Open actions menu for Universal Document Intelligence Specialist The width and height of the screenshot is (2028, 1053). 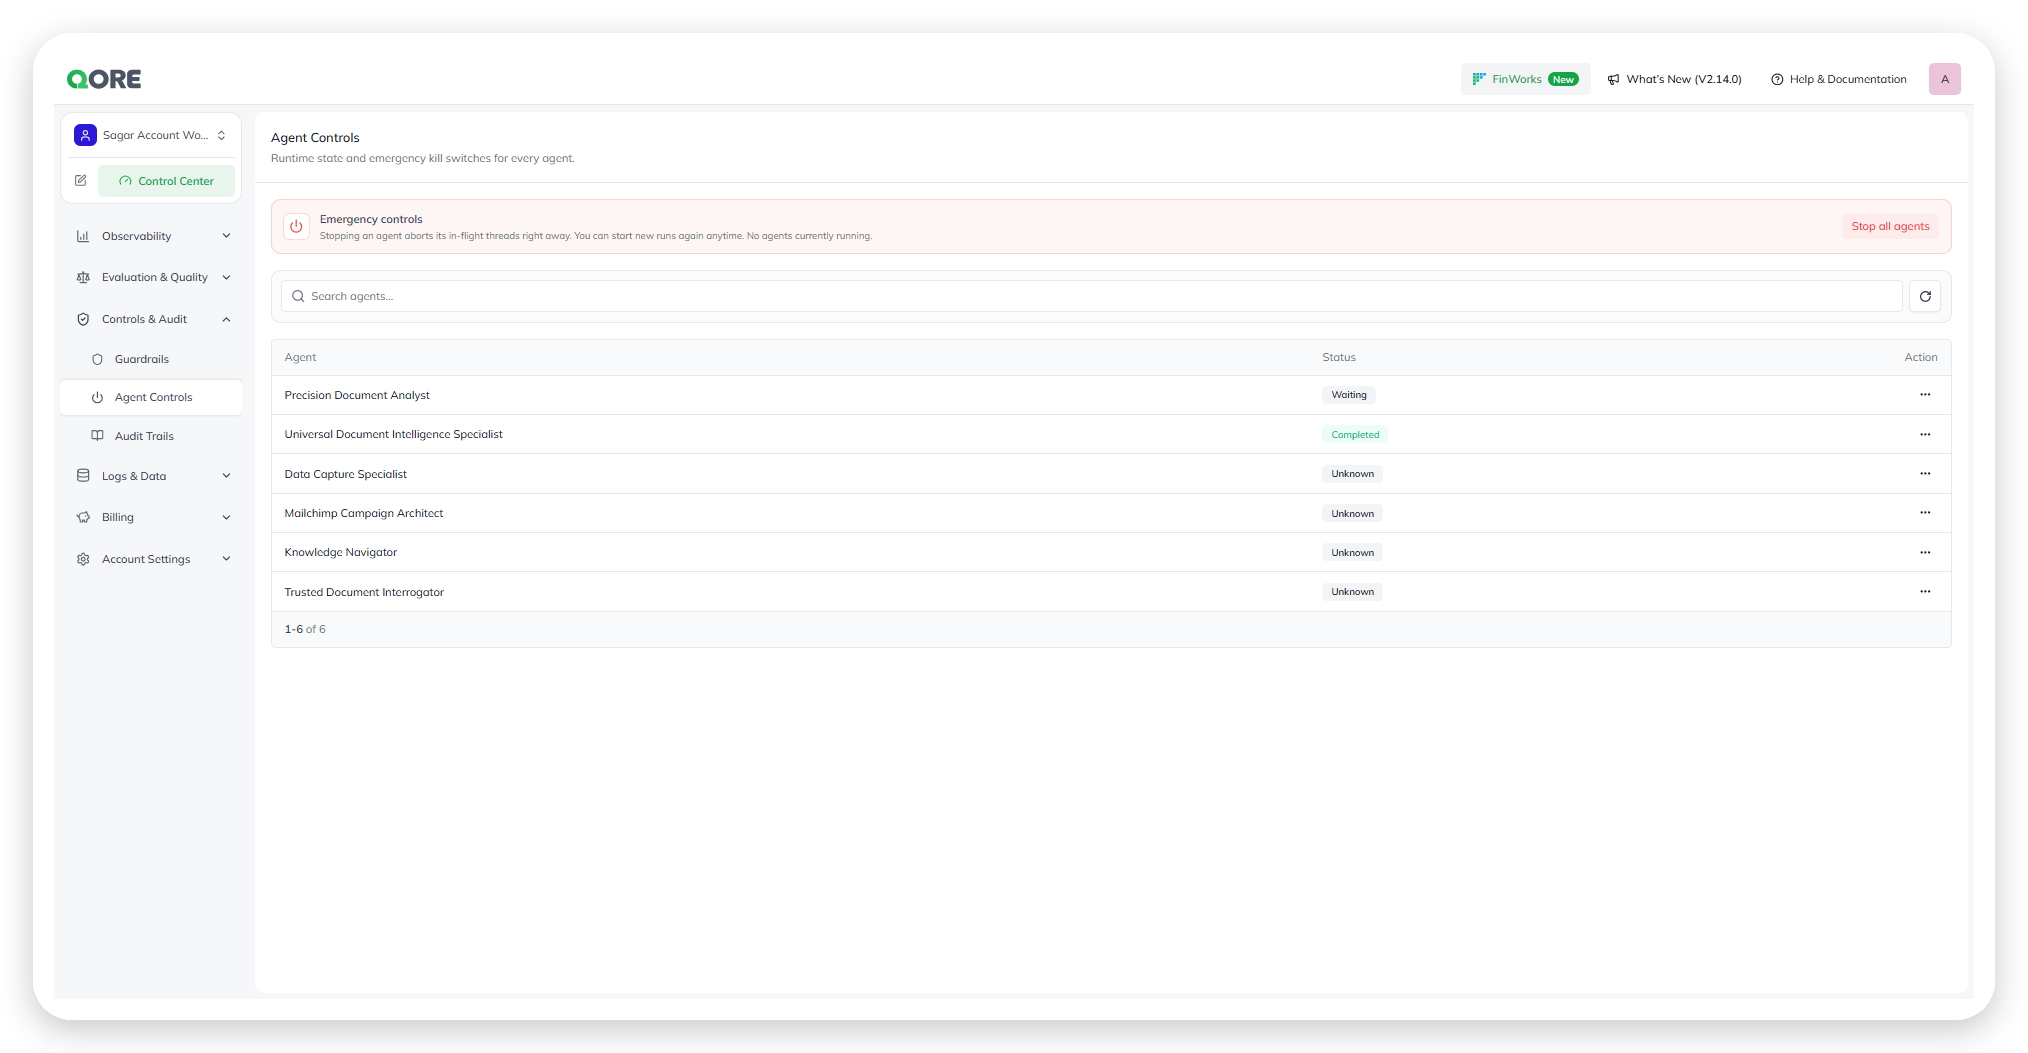coord(1925,435)
